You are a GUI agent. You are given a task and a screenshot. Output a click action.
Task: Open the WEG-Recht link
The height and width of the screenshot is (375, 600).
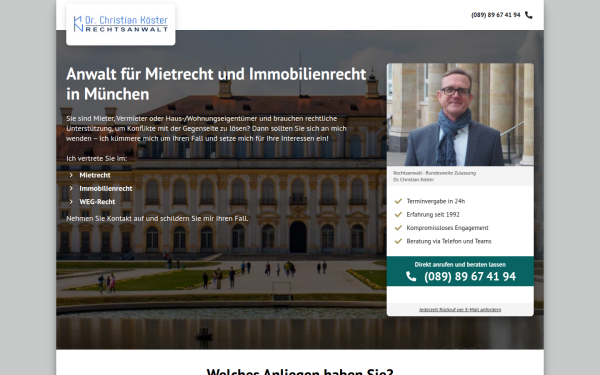pos(97,202)
